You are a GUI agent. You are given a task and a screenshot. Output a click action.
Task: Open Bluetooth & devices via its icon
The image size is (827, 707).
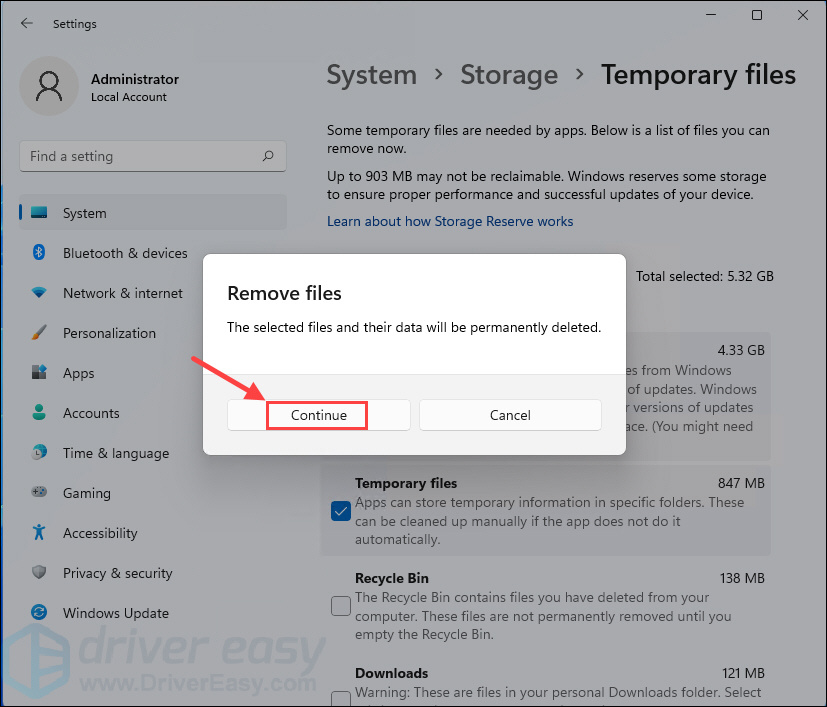39,253
